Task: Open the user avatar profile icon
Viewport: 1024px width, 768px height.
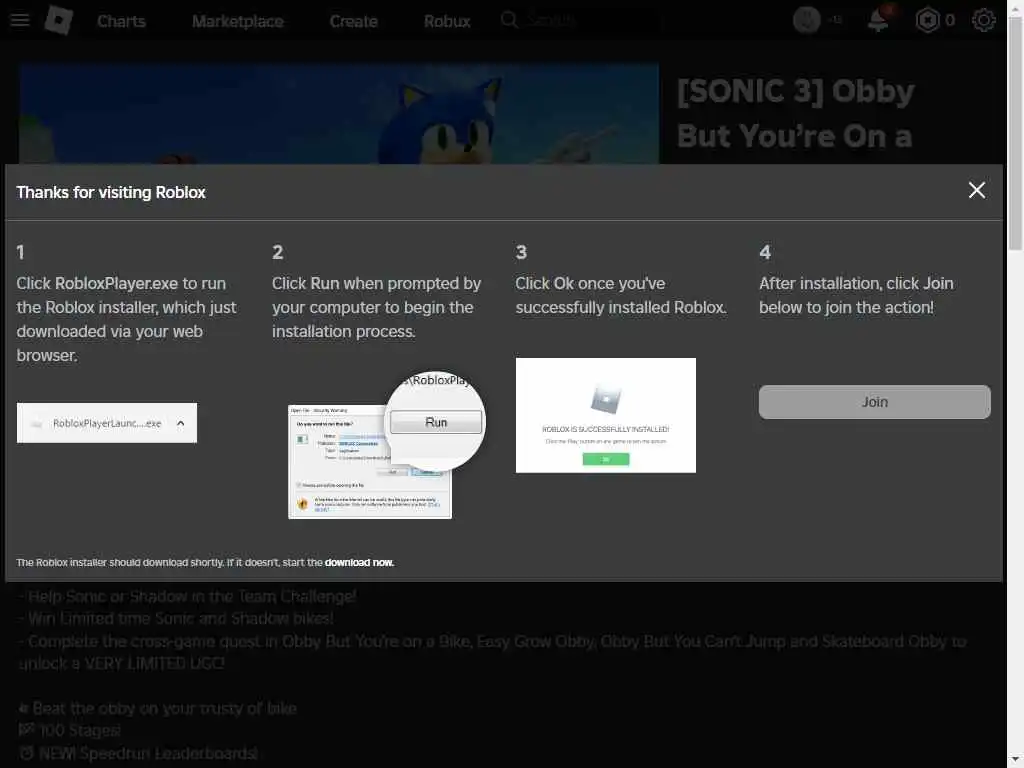Action: coord(807,20)
